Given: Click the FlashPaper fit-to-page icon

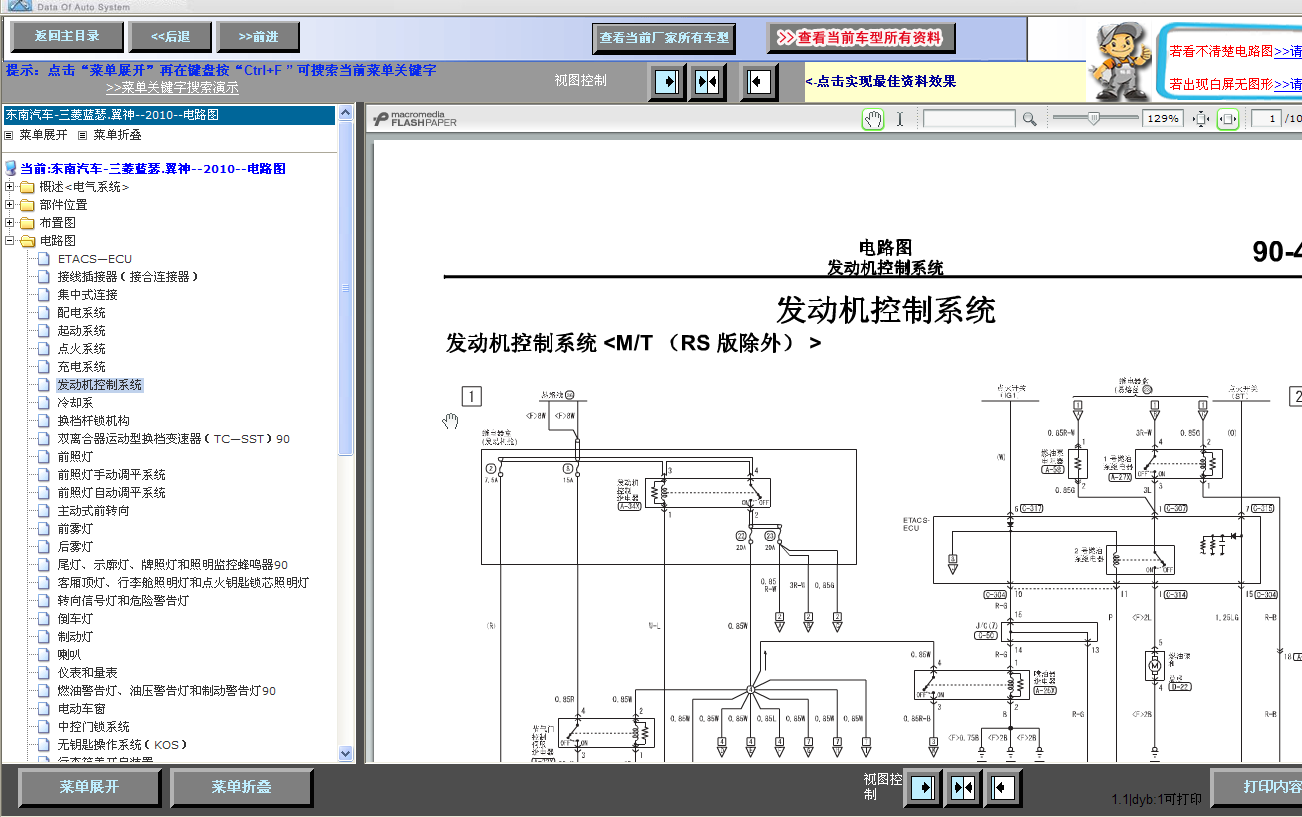Looking at the screenshot, I should click(x=1201, y=119).
